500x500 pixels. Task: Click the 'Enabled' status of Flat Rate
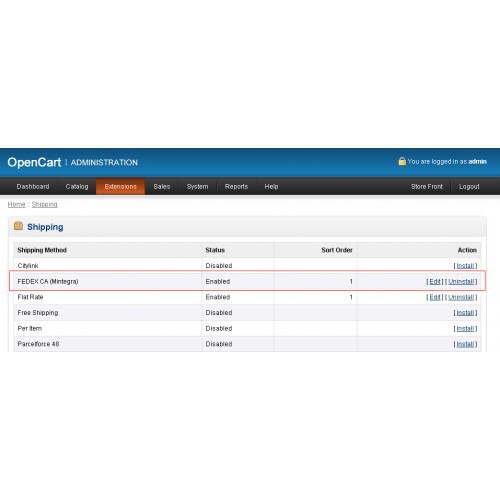(x=218, y=297)
